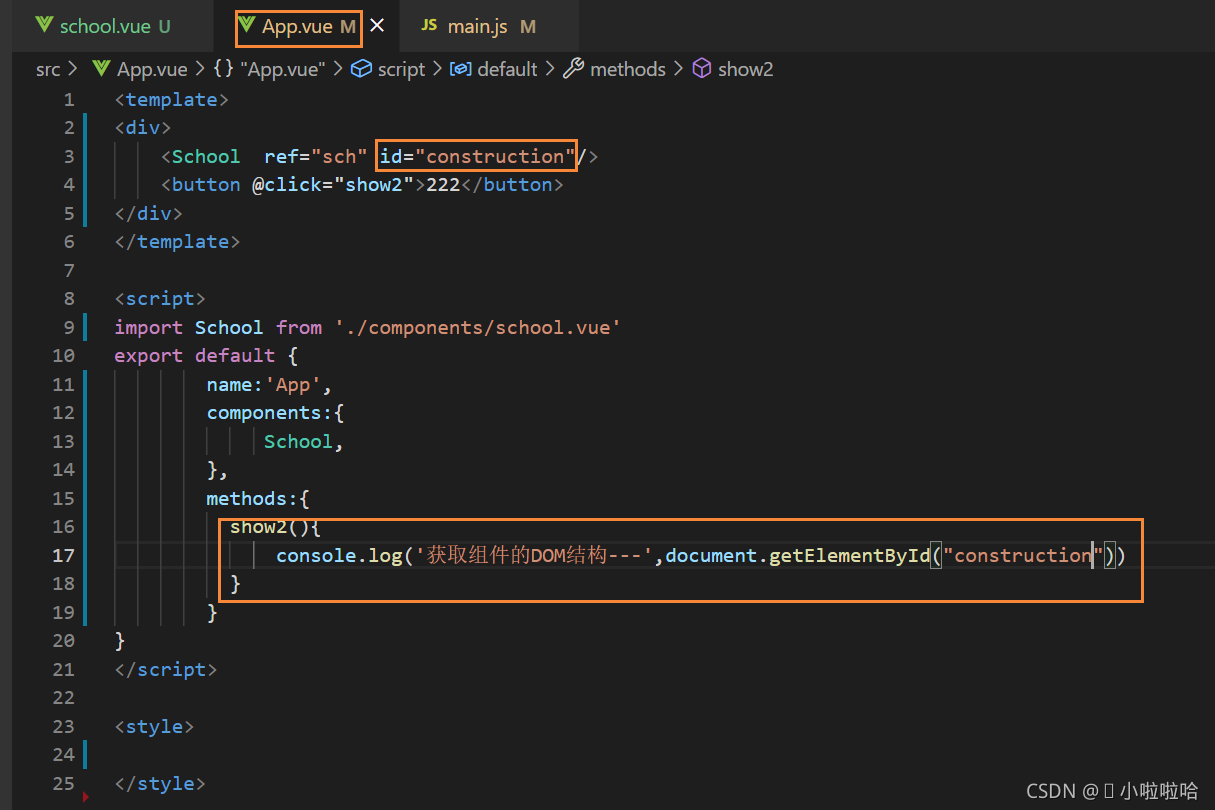
Task: Click the cube icon before script breadcrumb
Action: 361,69
